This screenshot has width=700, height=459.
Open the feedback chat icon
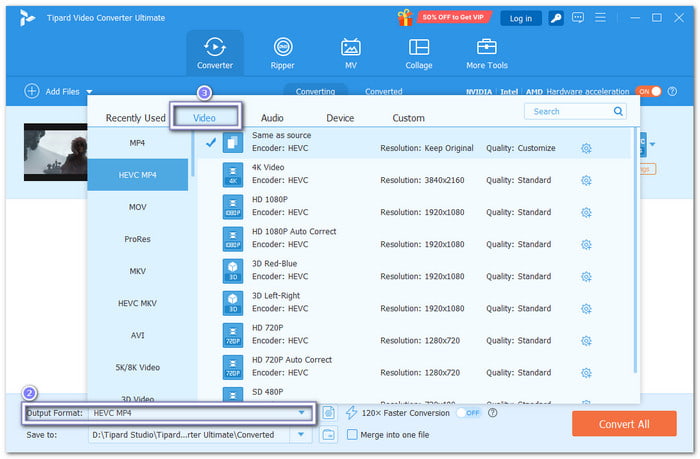pos(578,18)
